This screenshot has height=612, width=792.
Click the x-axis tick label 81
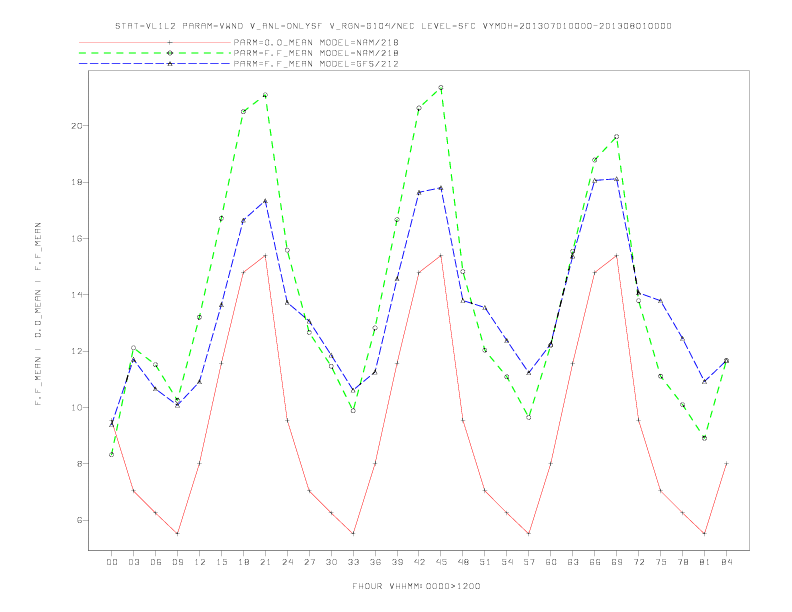pos(705,562)
